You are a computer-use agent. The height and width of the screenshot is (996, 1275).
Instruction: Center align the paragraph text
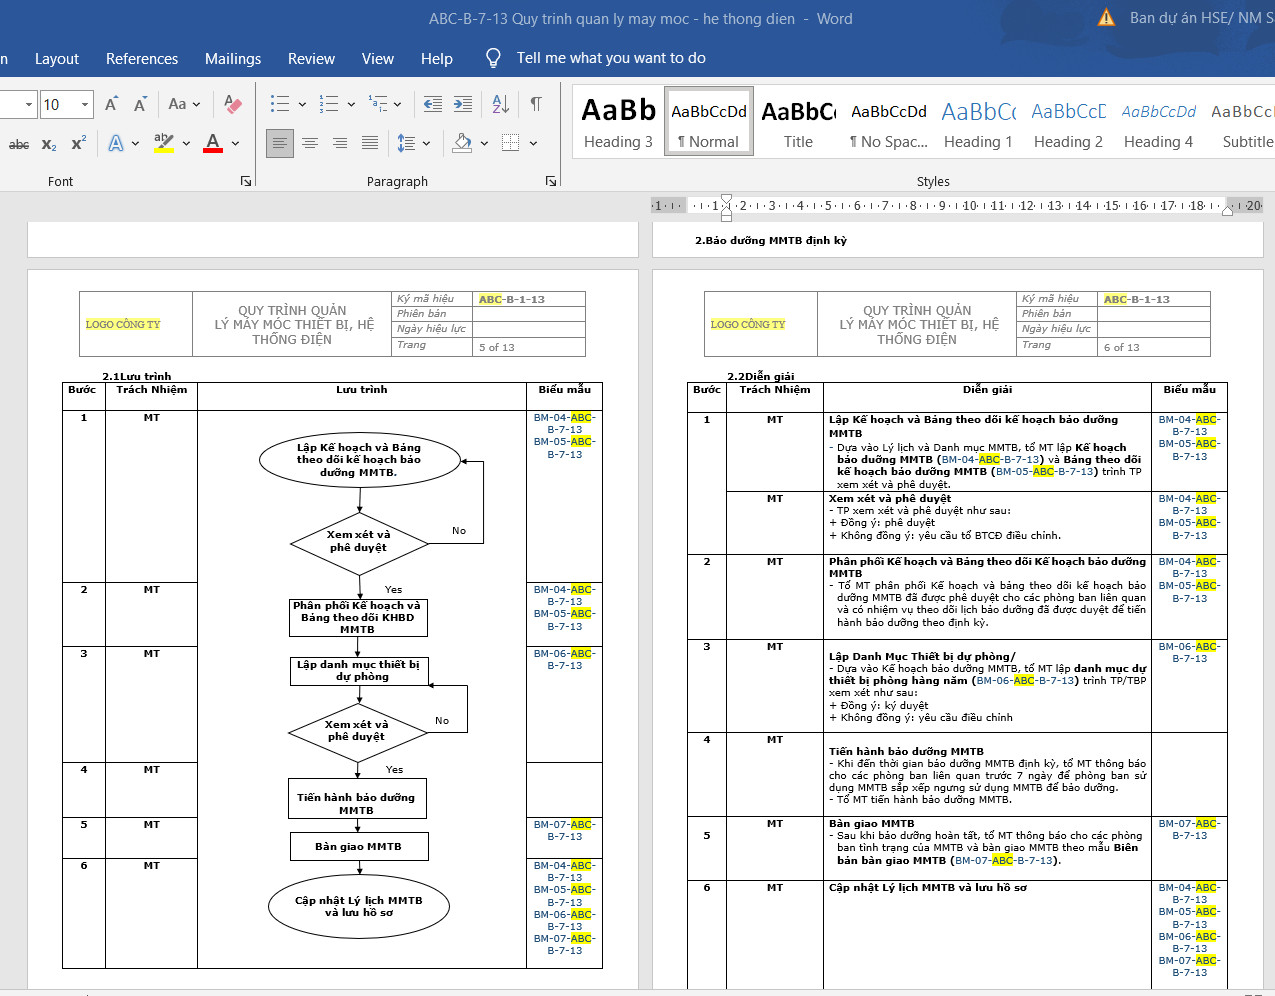point(310,143)
